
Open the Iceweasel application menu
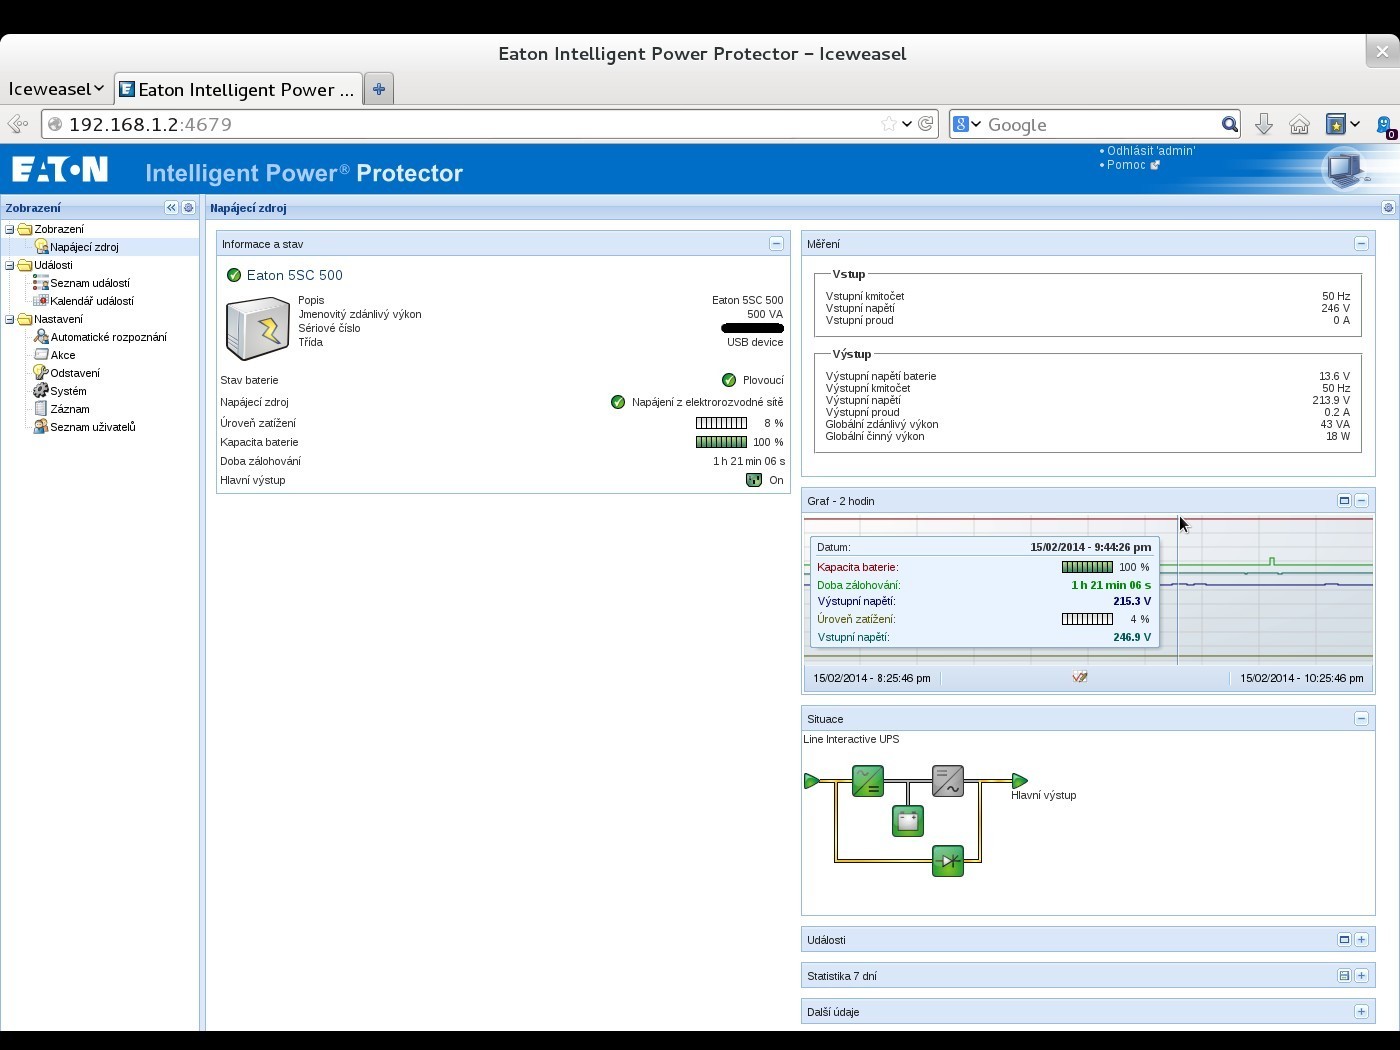pos(56,89)
